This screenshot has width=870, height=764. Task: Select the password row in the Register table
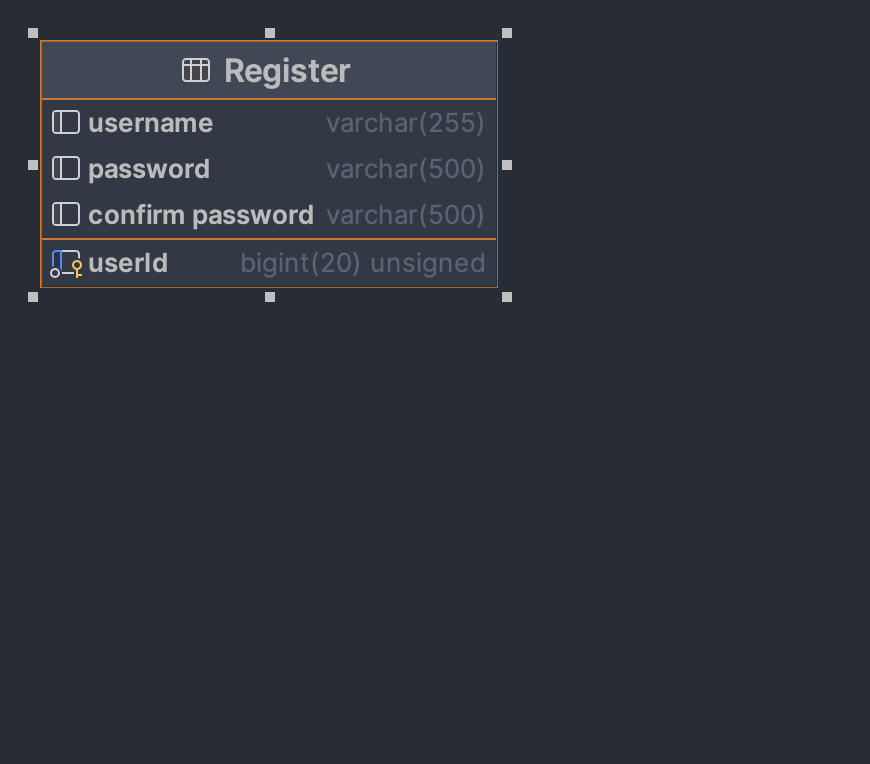tap(150, 168)
